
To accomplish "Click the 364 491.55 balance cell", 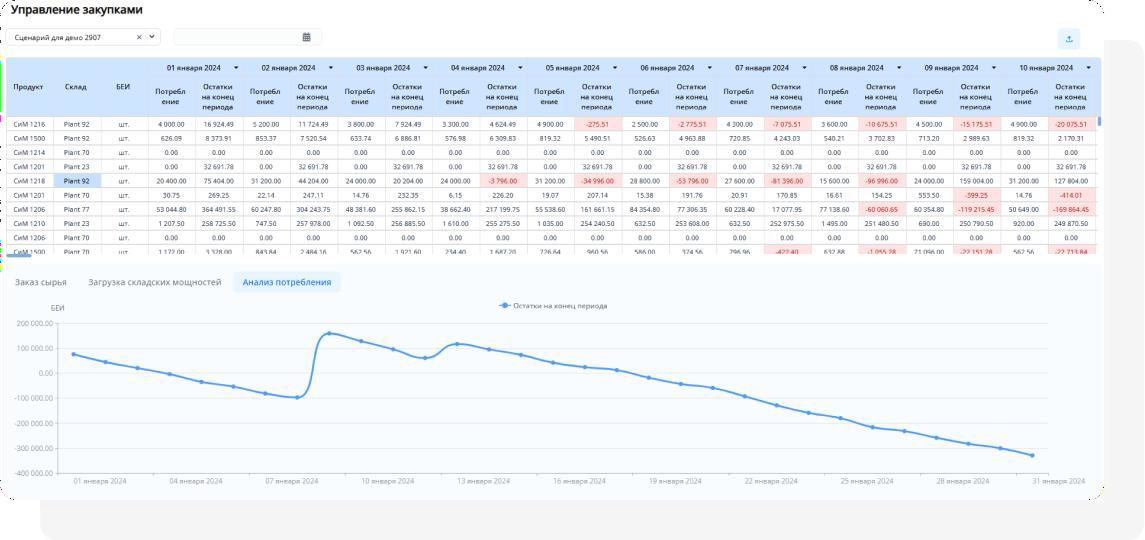I will click(218, 209).
